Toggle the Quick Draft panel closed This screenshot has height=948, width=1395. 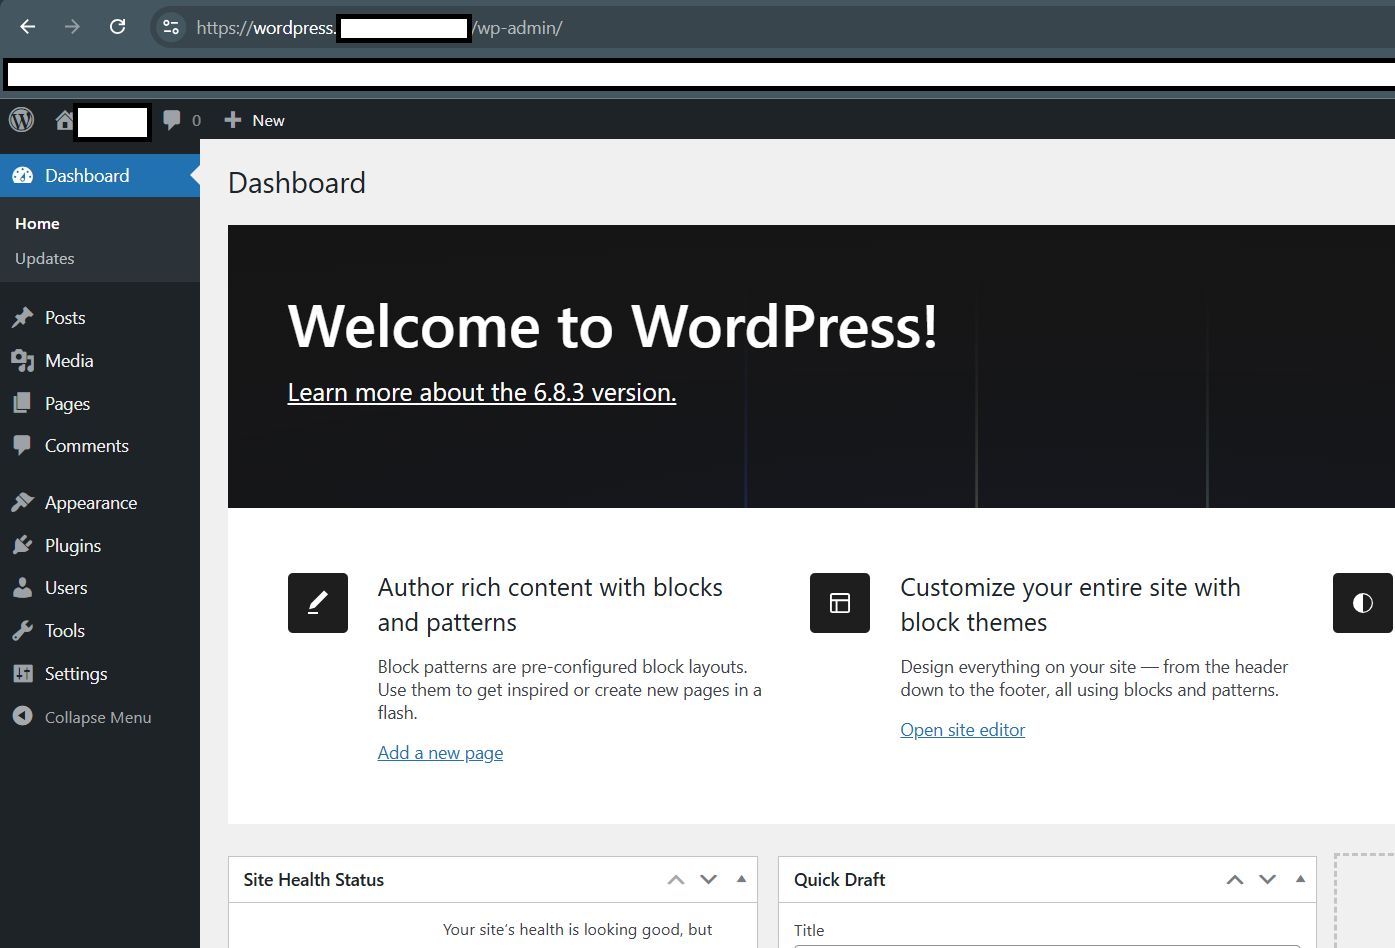pyautogui.click(x=1300, y=879)
